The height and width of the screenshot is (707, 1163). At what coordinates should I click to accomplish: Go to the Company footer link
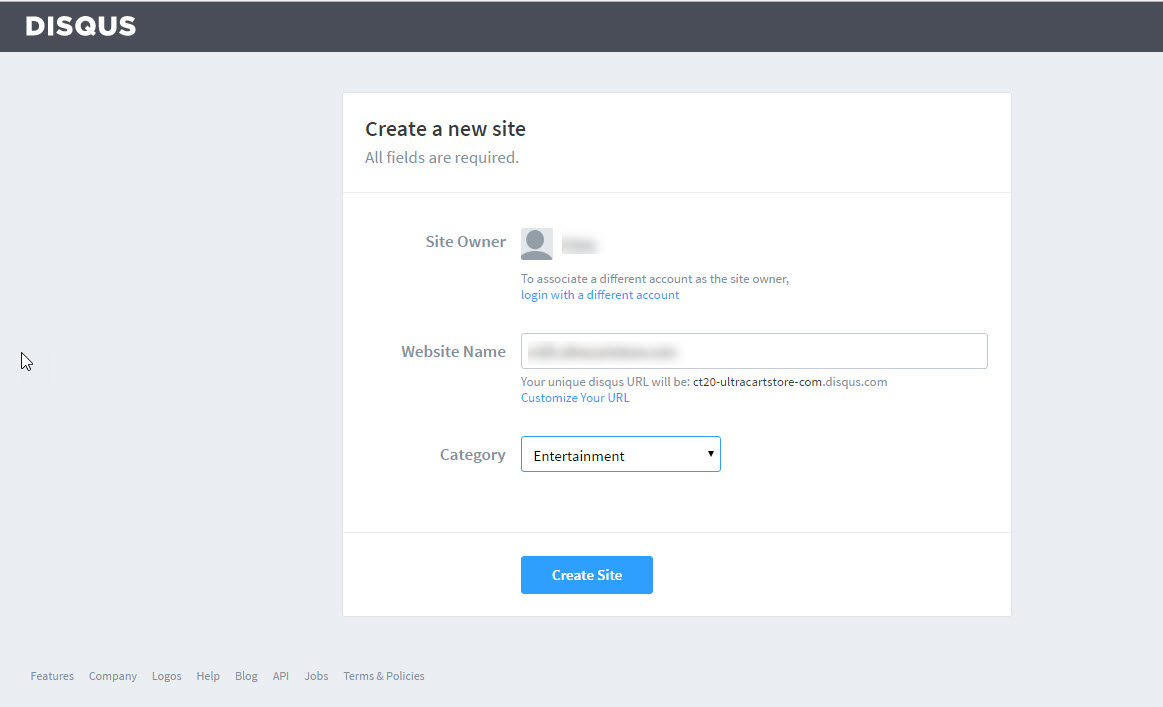113,676
